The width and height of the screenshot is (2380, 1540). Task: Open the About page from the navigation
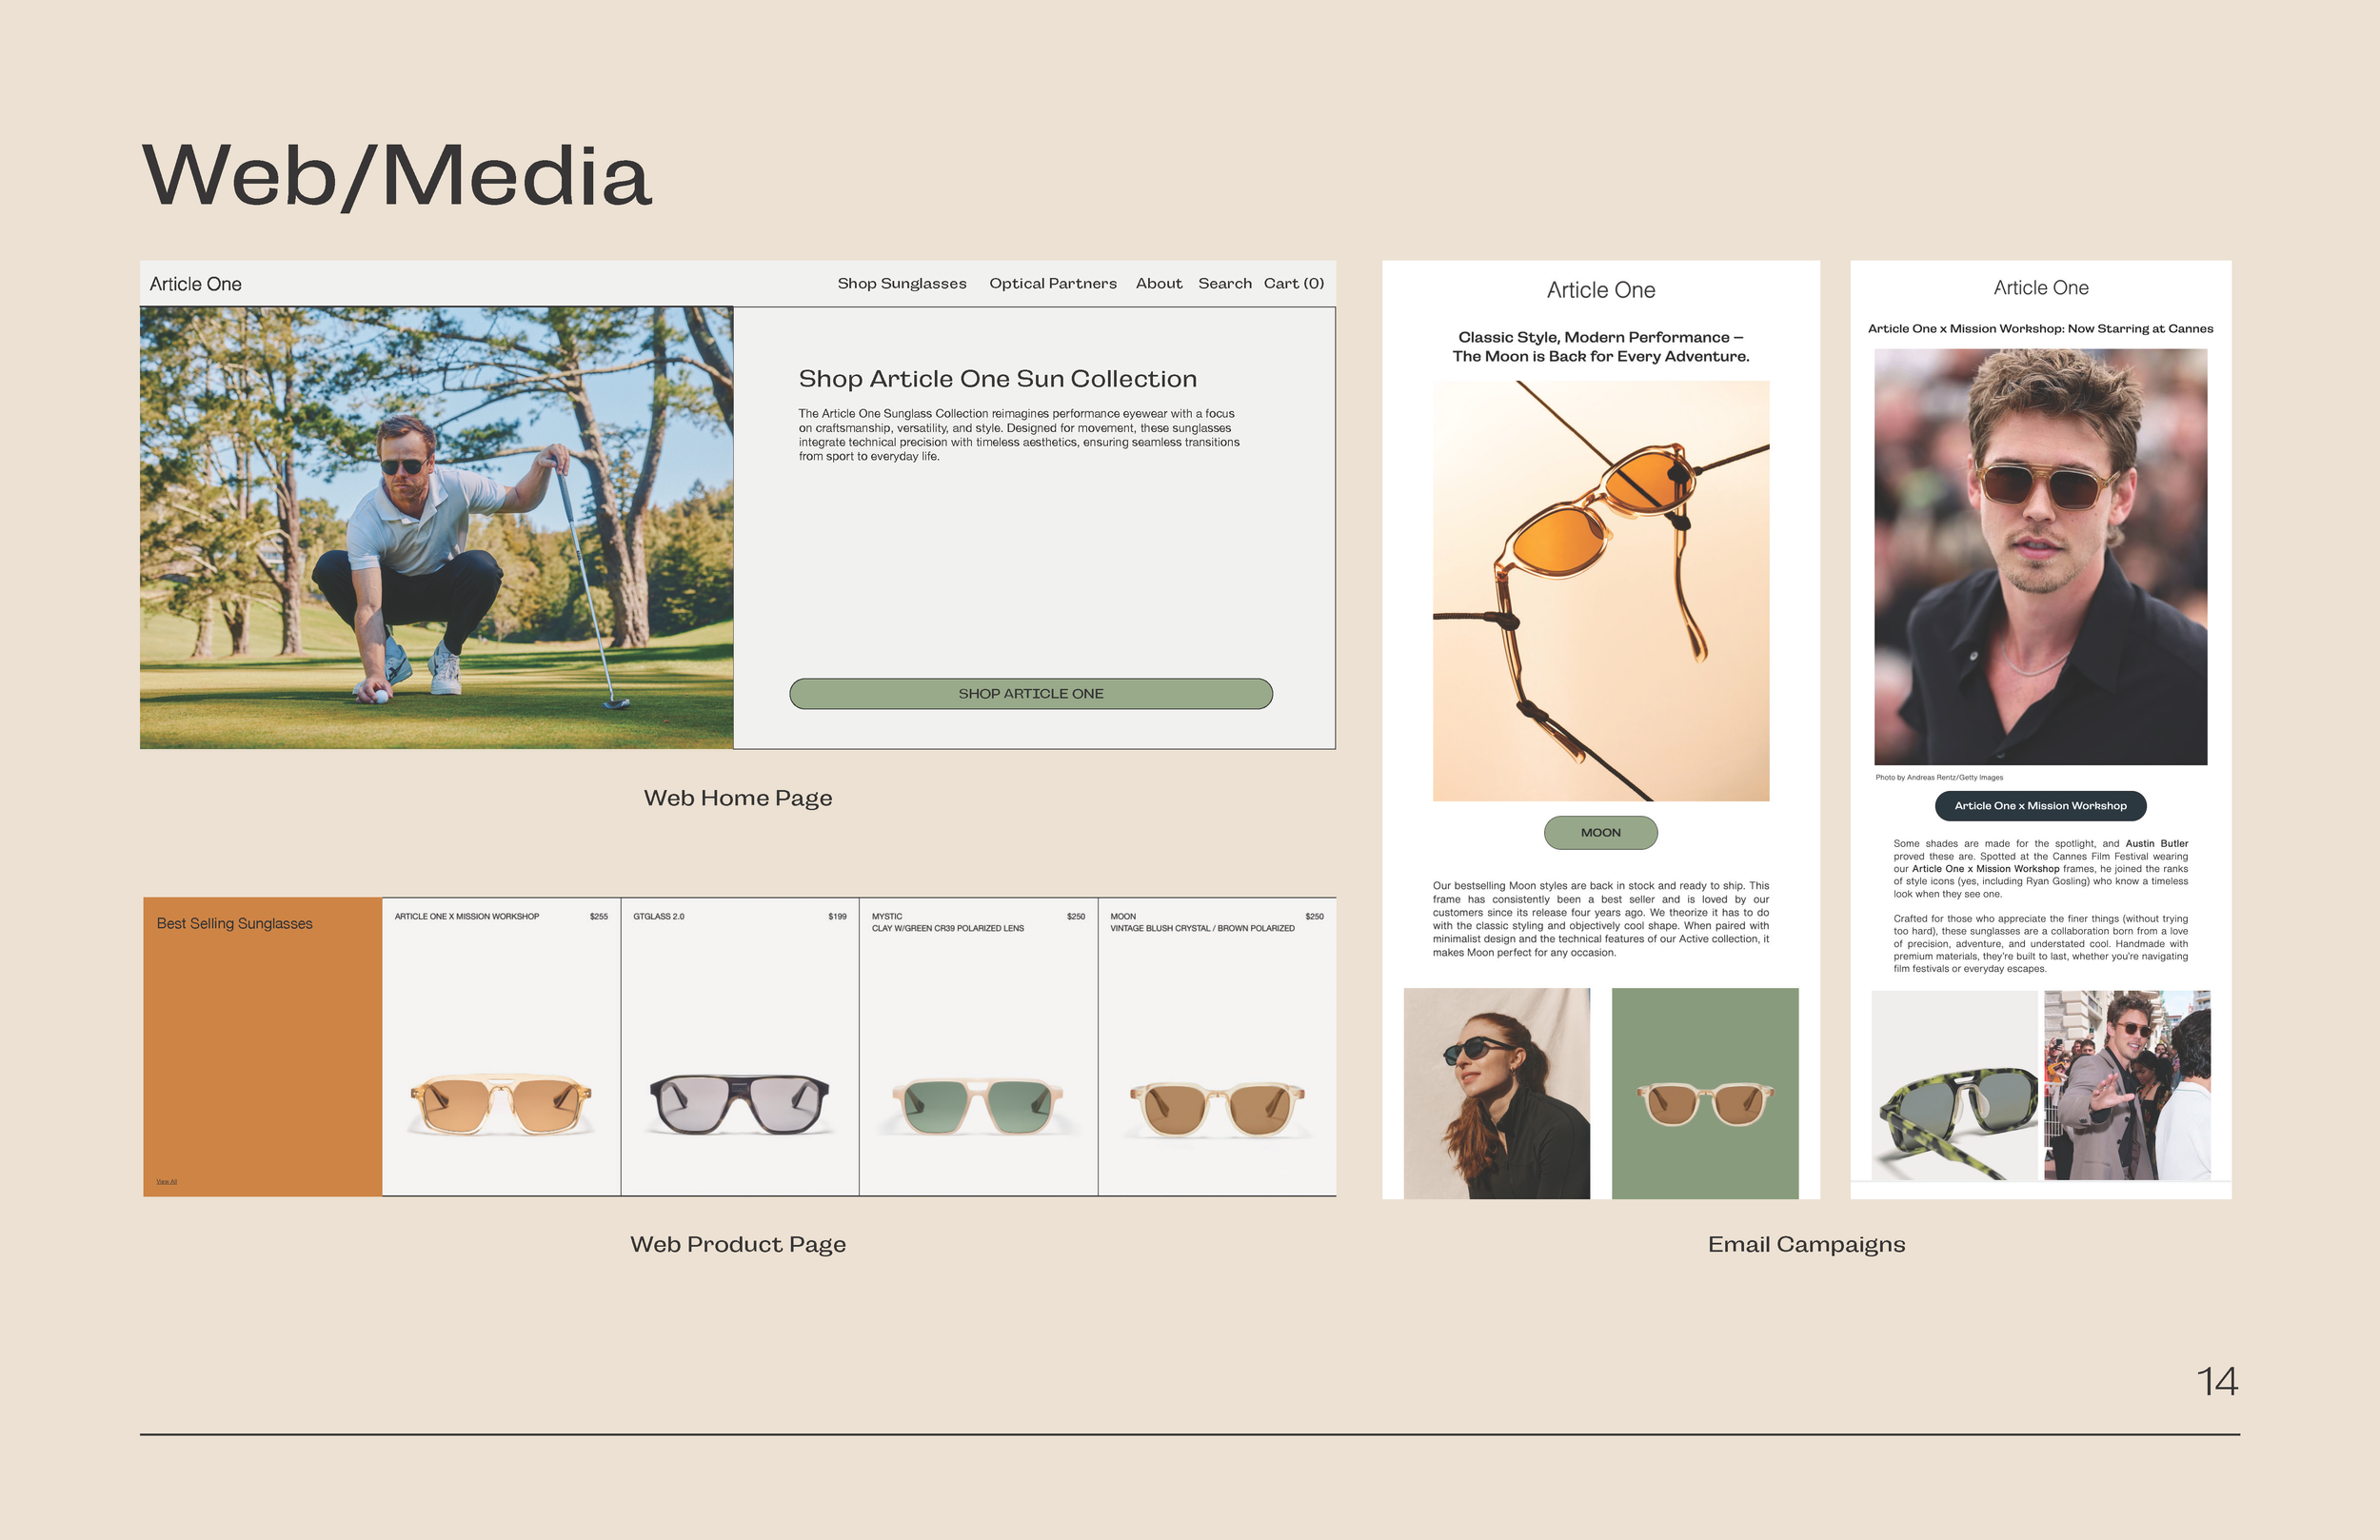(x=1159, y=283)
